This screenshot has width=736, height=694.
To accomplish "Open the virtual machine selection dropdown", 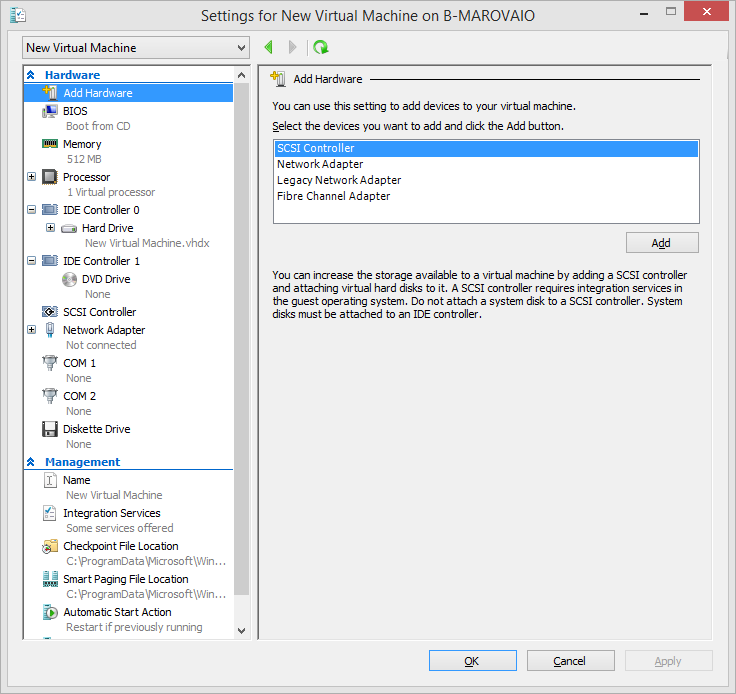I will tap(136, 48).
